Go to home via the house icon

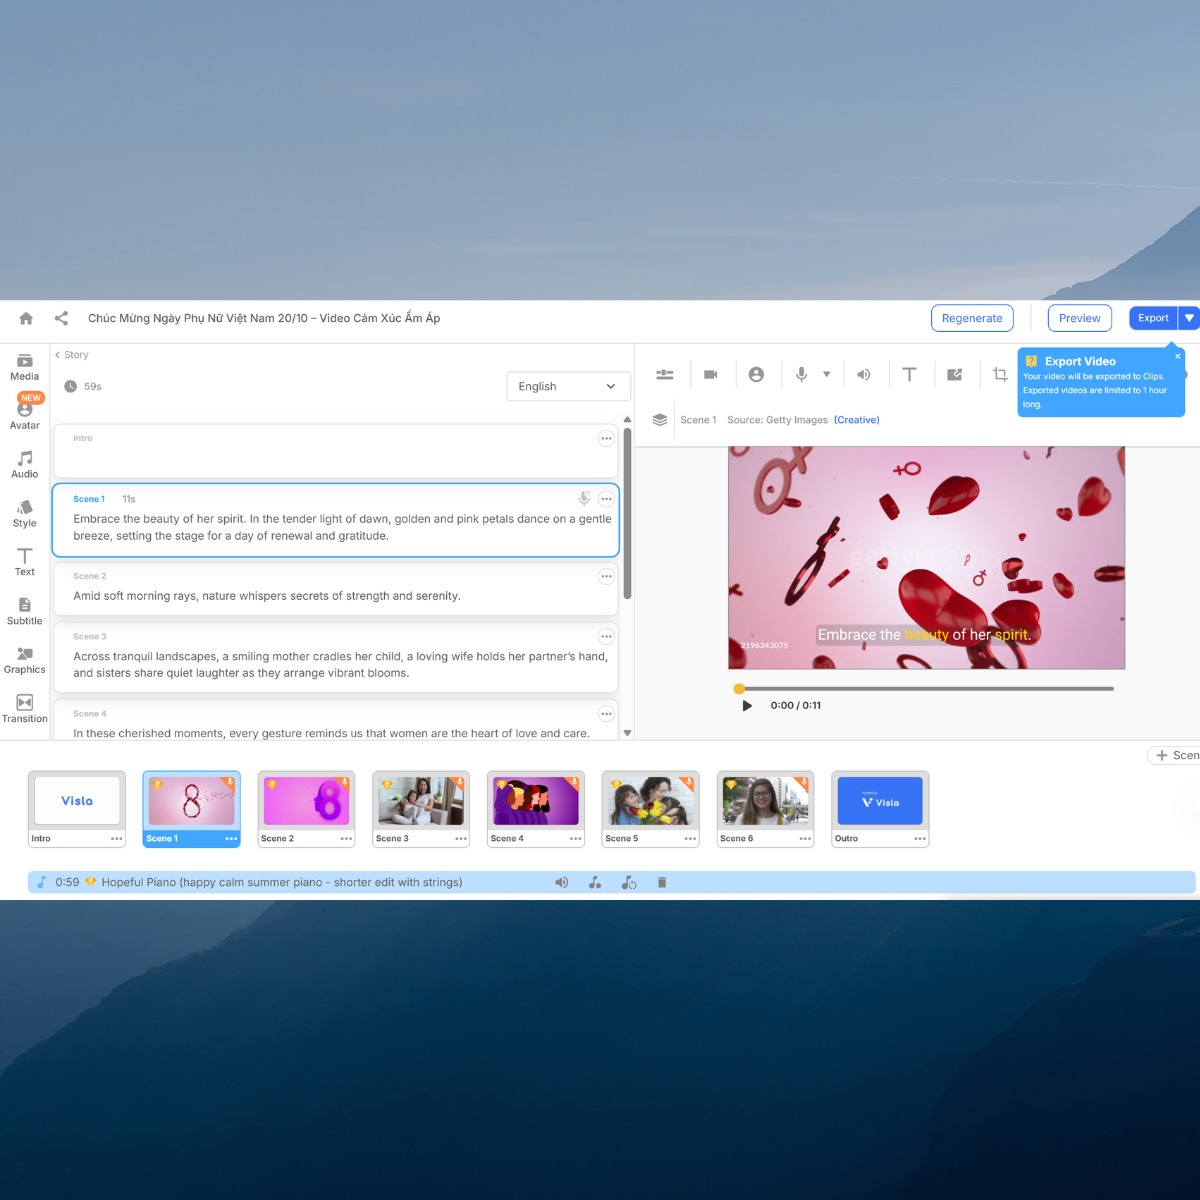point(26,318)
